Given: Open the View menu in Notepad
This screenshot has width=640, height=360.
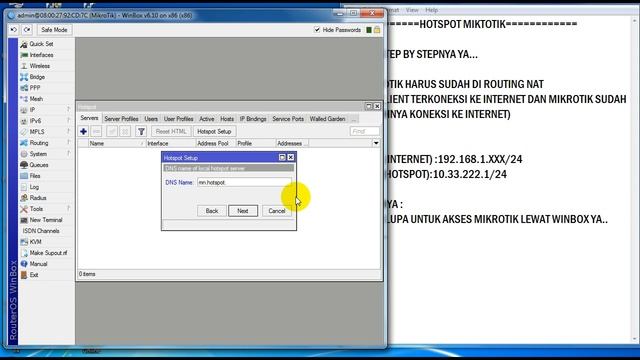Looking at the screenshot, I should [x=412, y=10].
